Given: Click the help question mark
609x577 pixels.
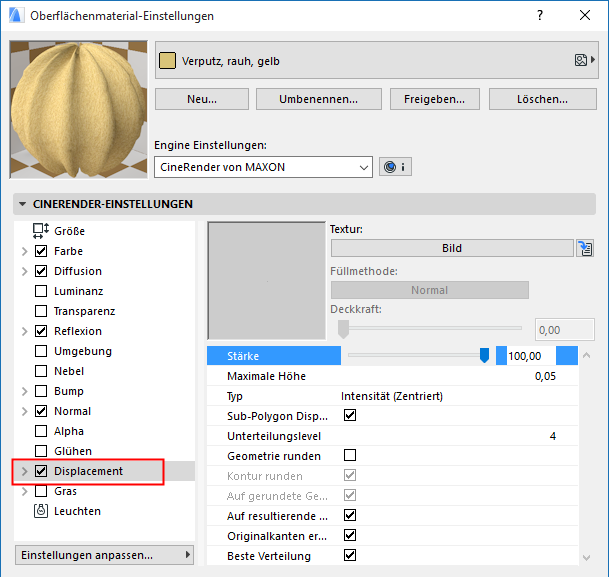Looking at the screenshot, I should (x=540, y=15).
